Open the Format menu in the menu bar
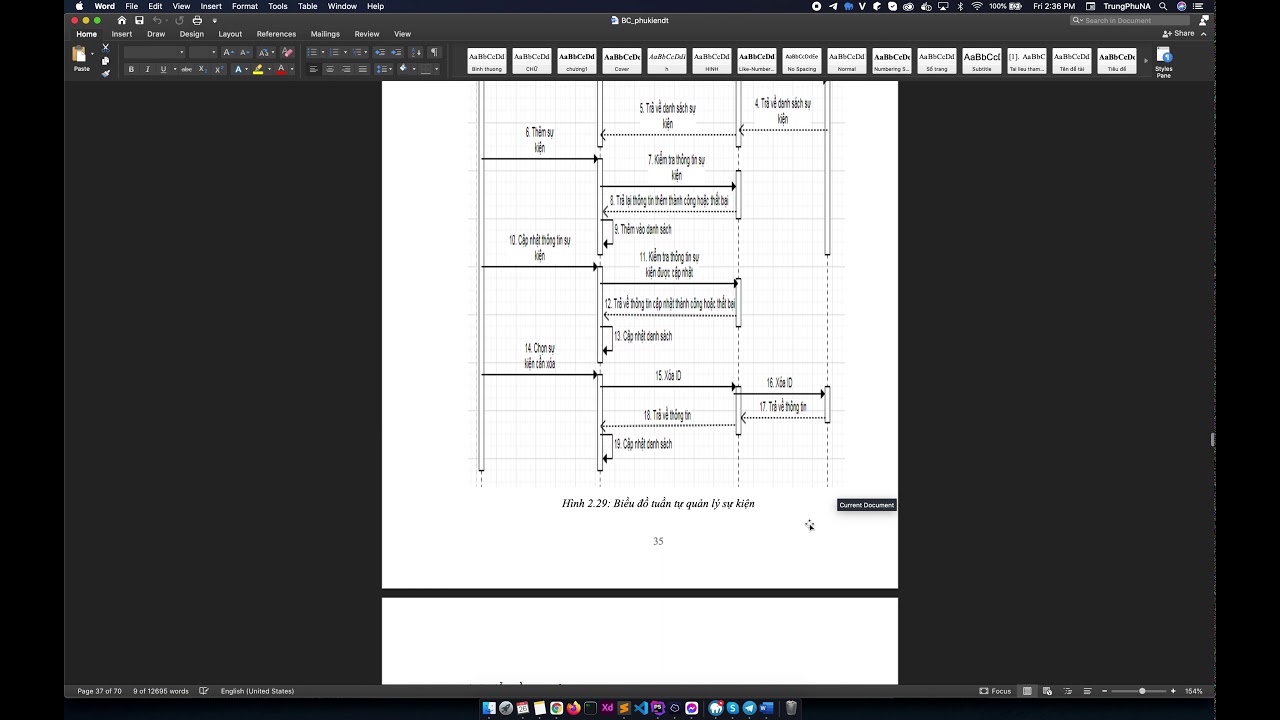Image resolution: width=1280 pixels, height=720 pixels. 245,6
